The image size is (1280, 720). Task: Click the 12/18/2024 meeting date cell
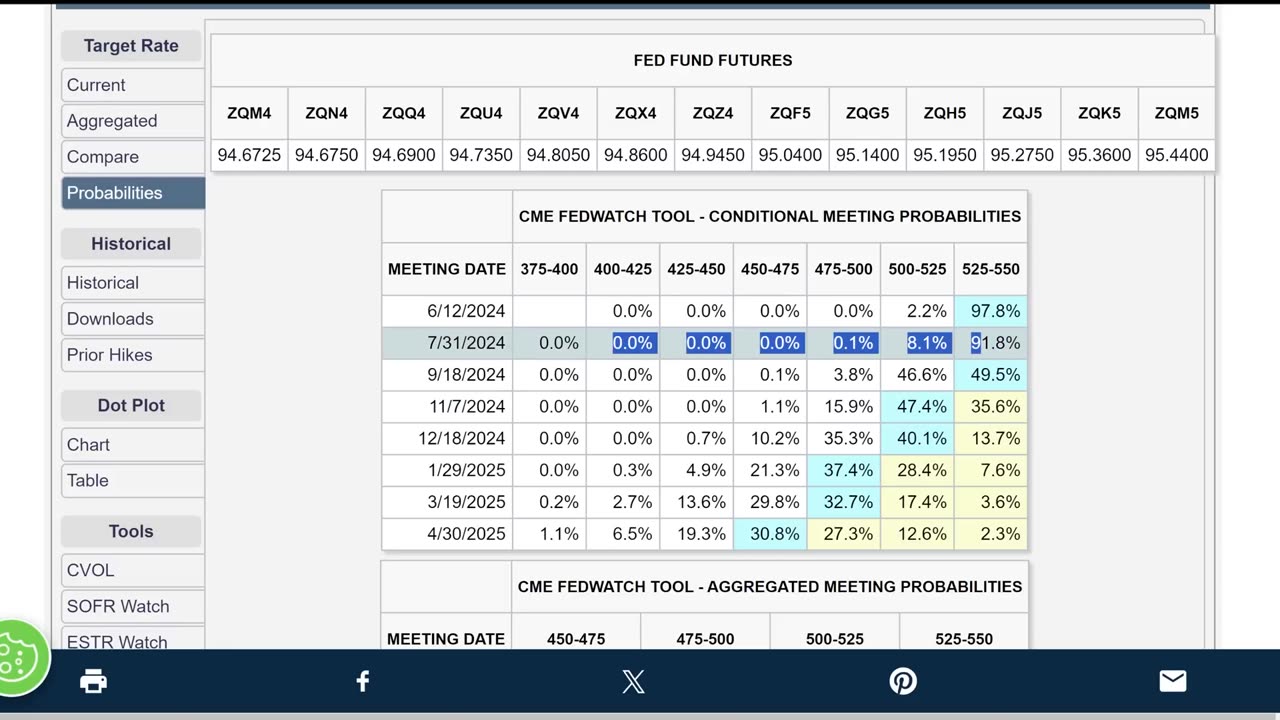point(447,439)
